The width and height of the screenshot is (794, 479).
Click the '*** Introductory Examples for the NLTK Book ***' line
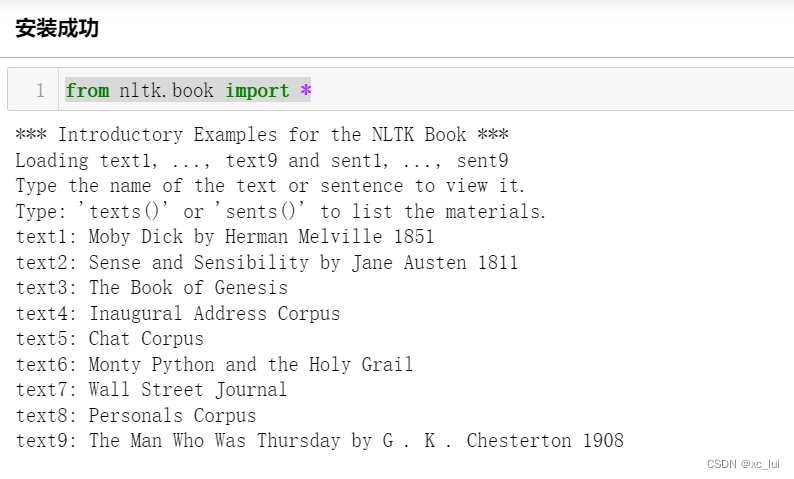(x=262, y=135)
